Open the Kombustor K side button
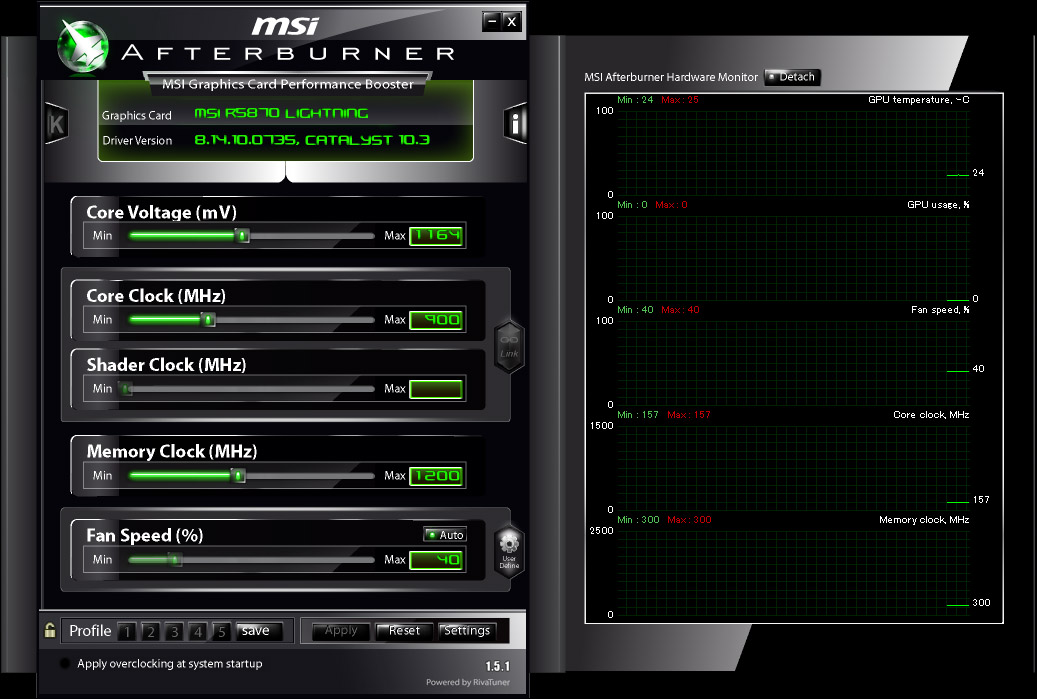This screenshot has width=1037, height=699. [56, 124]
